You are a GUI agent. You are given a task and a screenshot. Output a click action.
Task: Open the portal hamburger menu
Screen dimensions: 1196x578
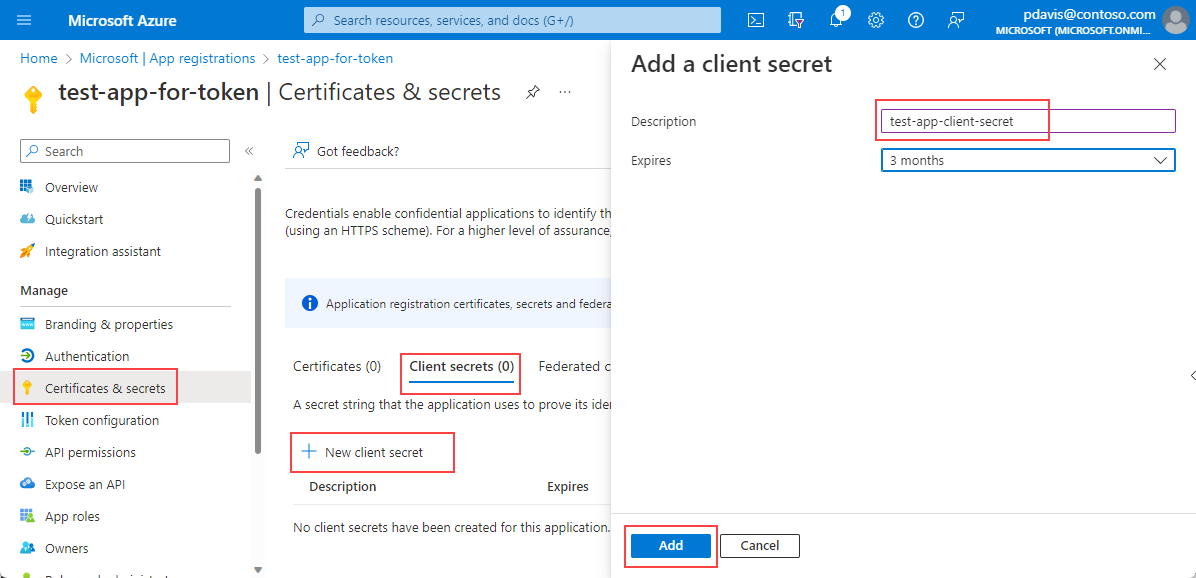point(25,20)
